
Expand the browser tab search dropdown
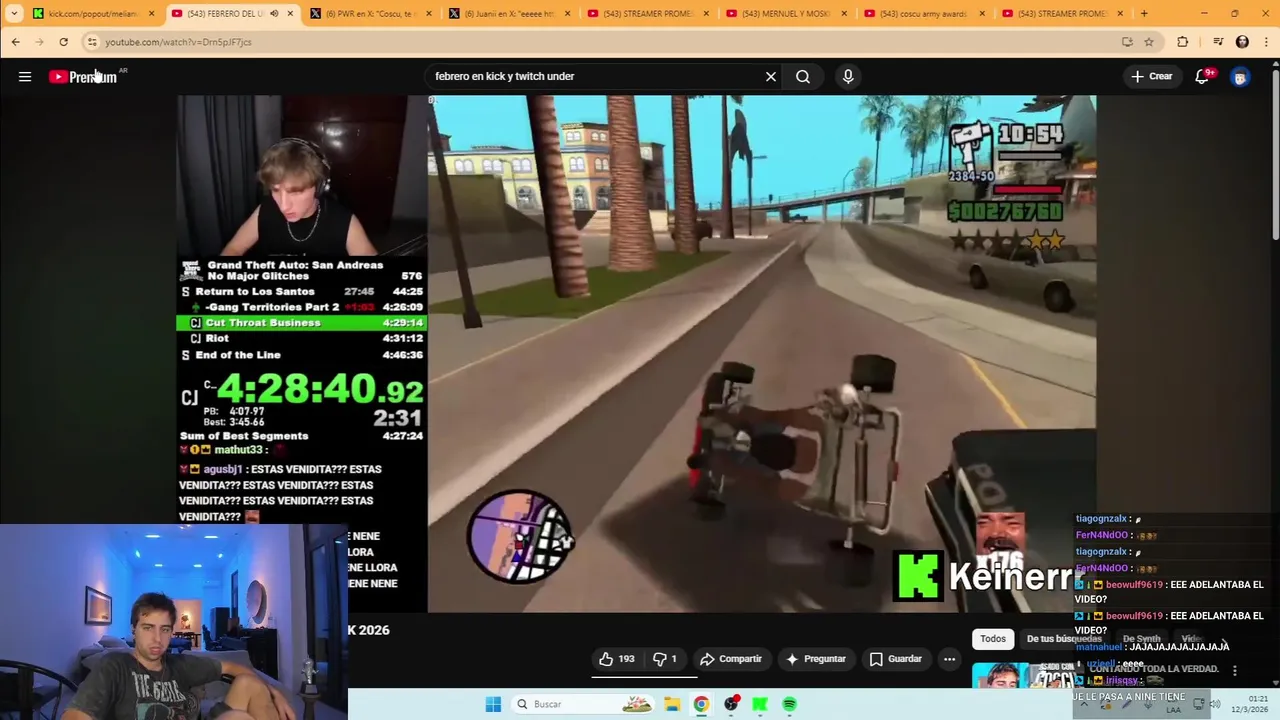14,13
